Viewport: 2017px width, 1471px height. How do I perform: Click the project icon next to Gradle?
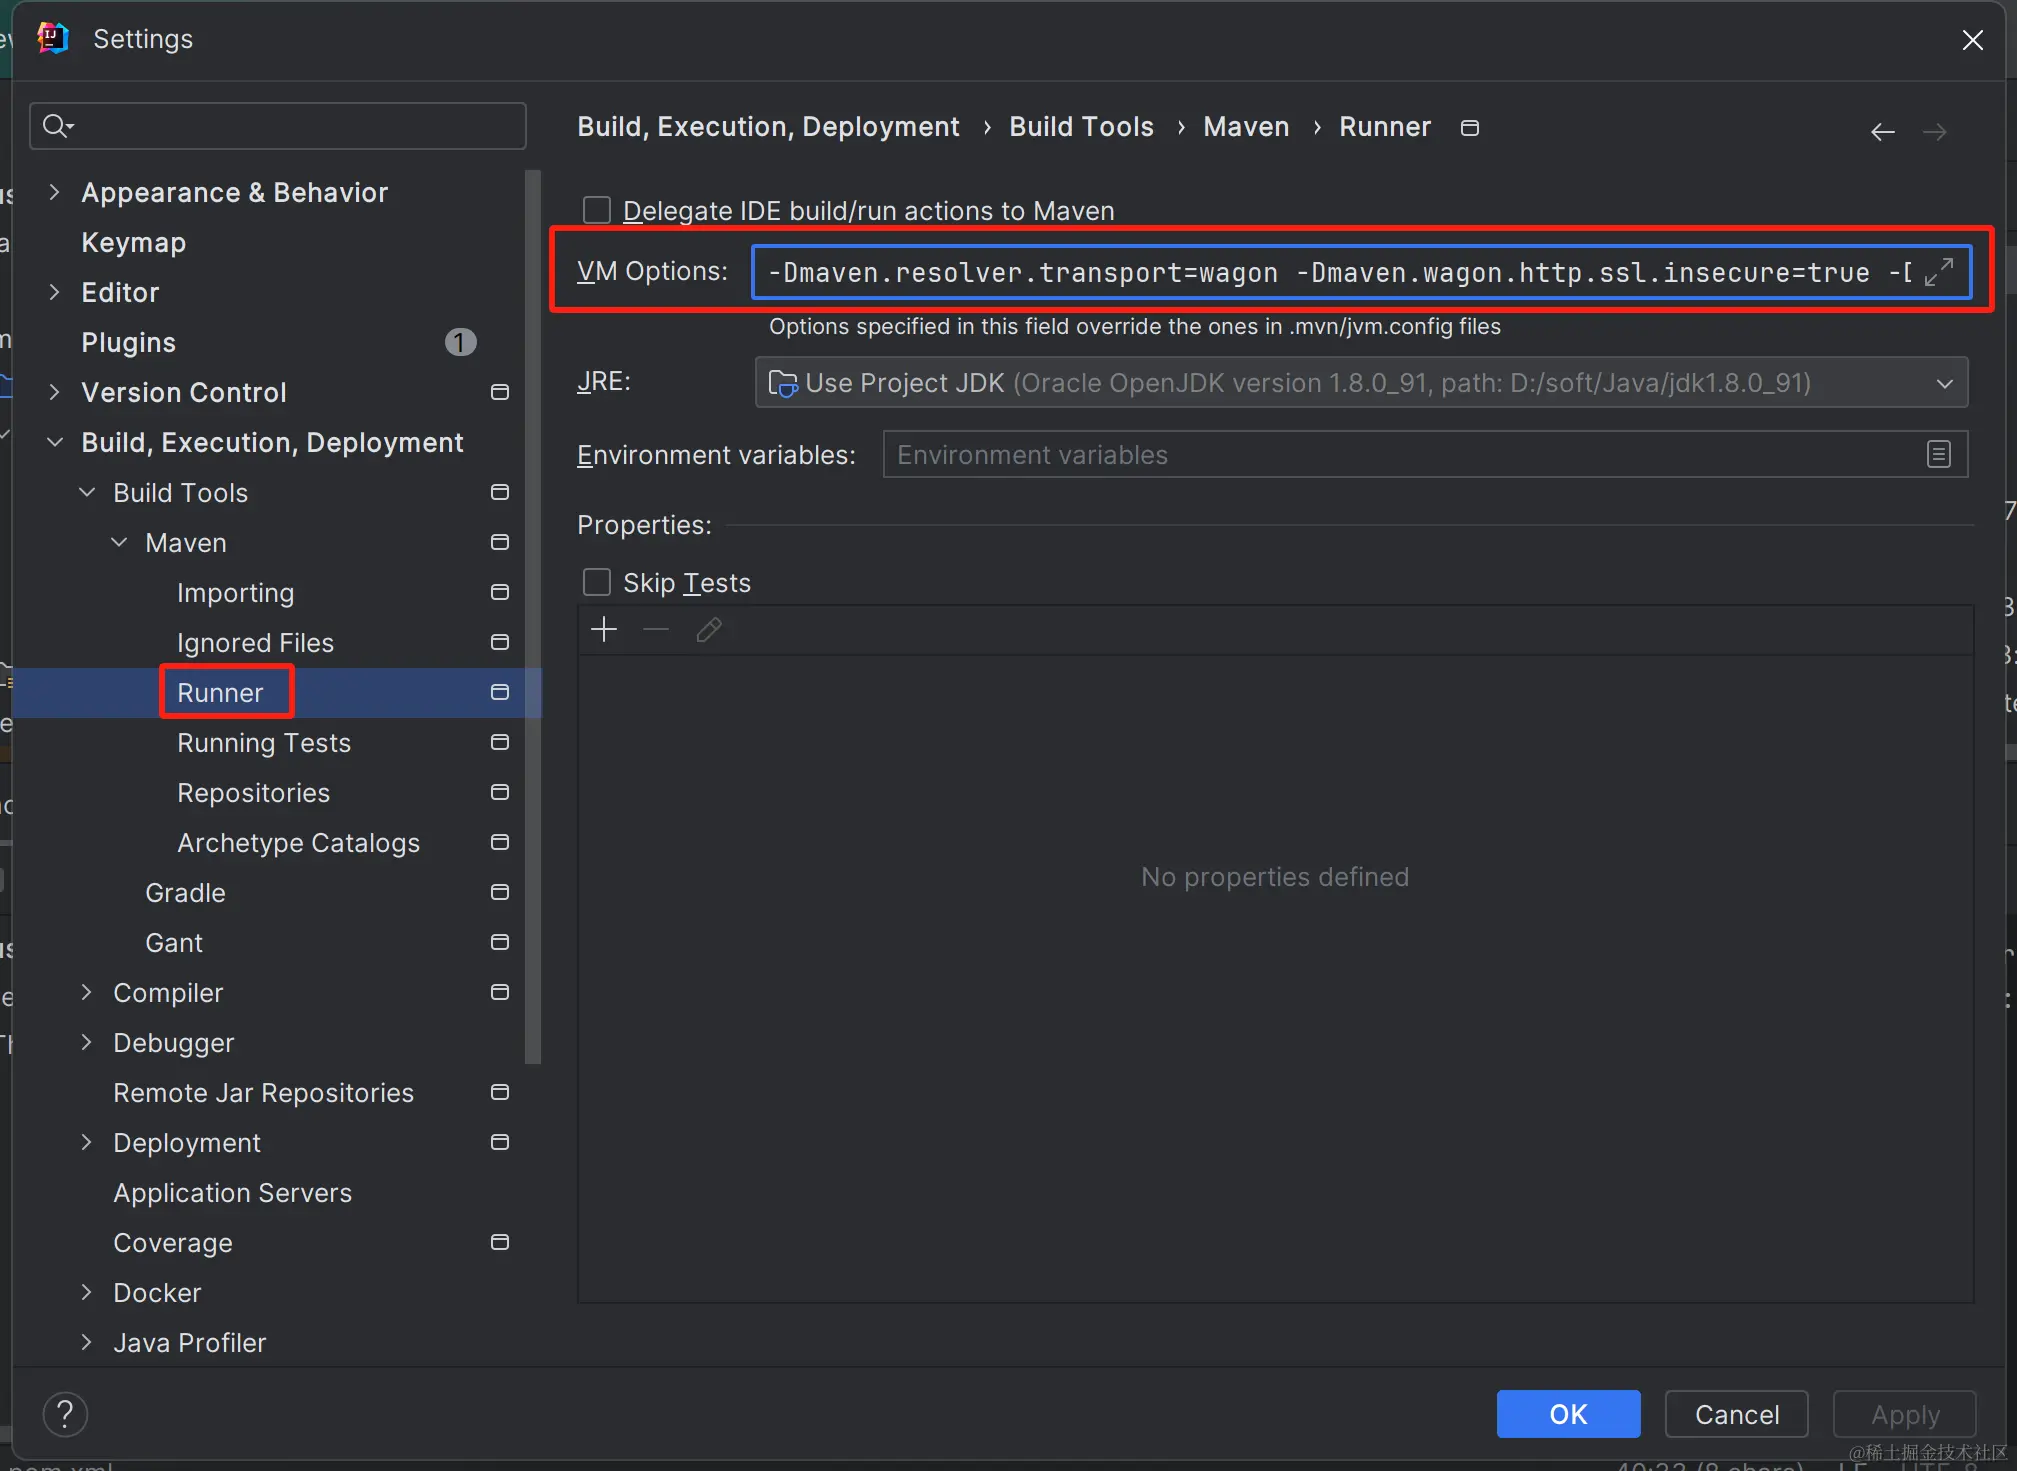pyautogui.click(x=500, y=892)
